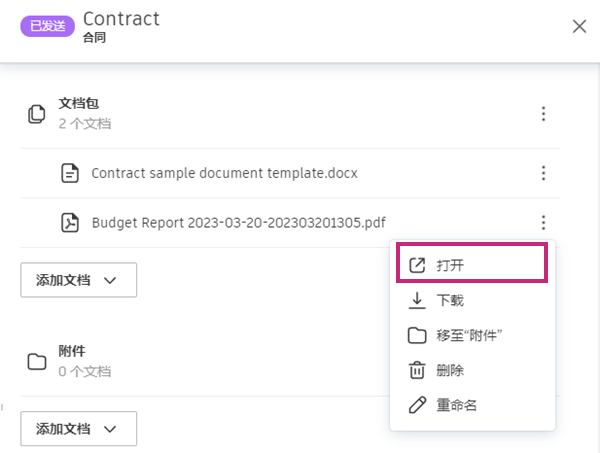Click the pencil rename icon
This screenshot has height=453, width=600.
click(418, 405)
